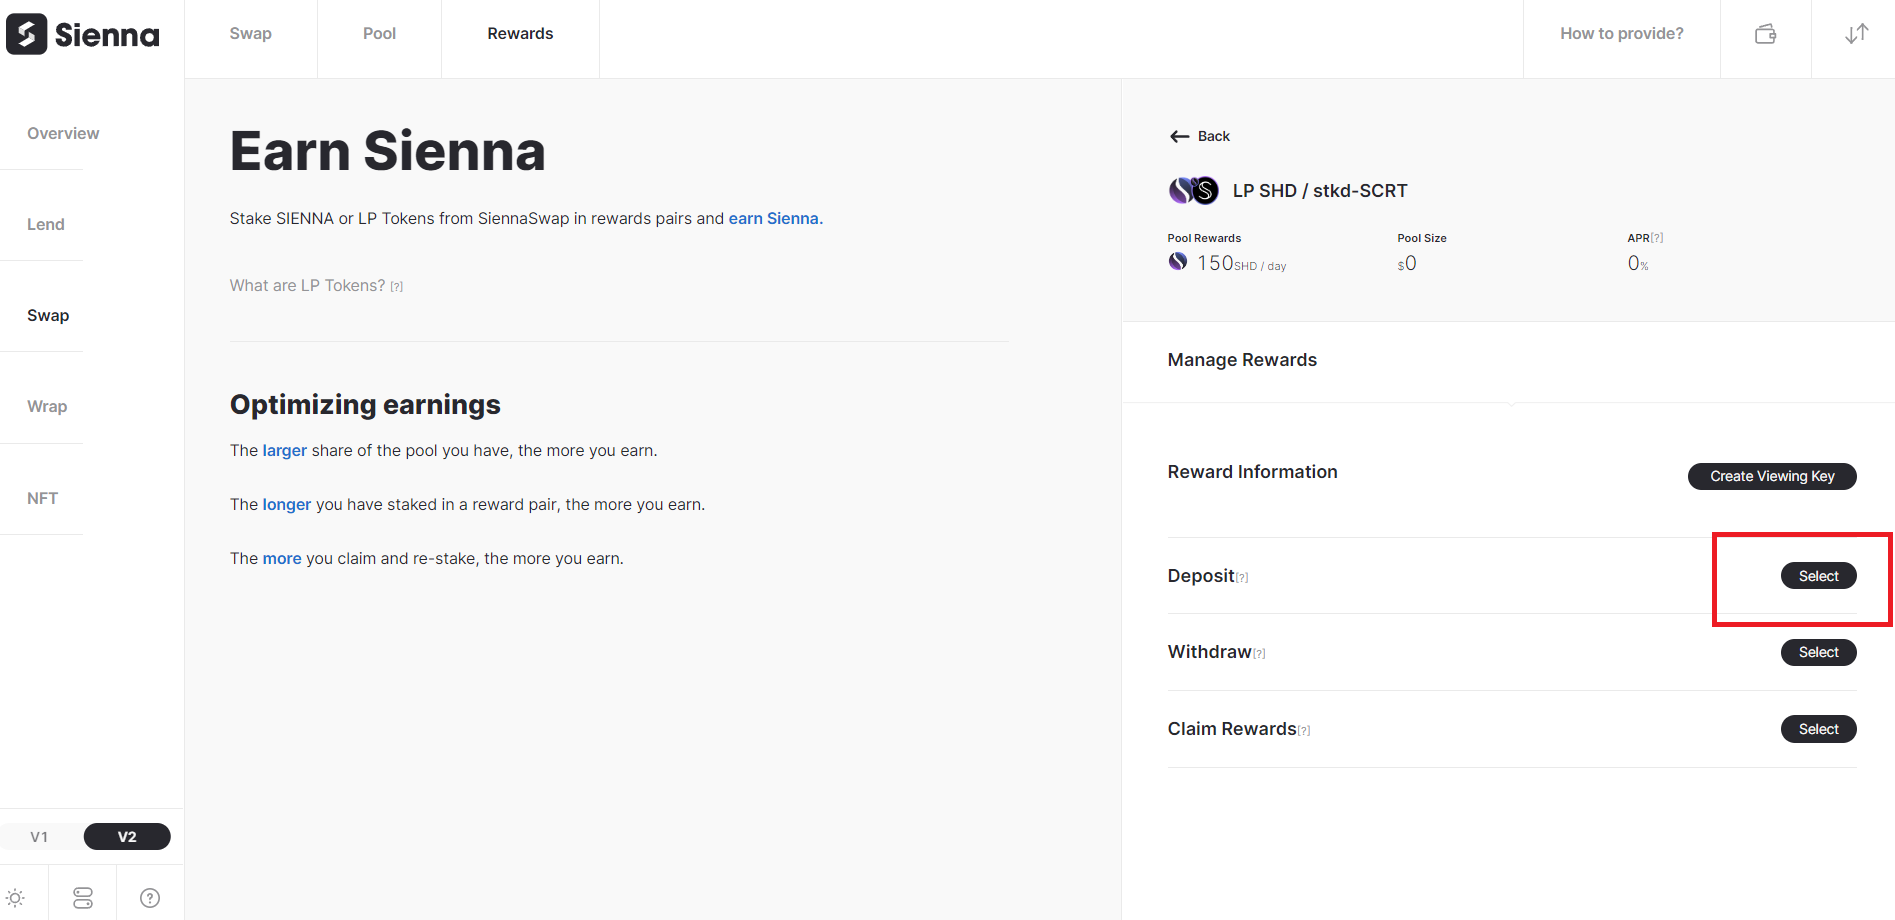The image size is (1895, 920).
Task: Click Back text label
Action: [1214, 136]
